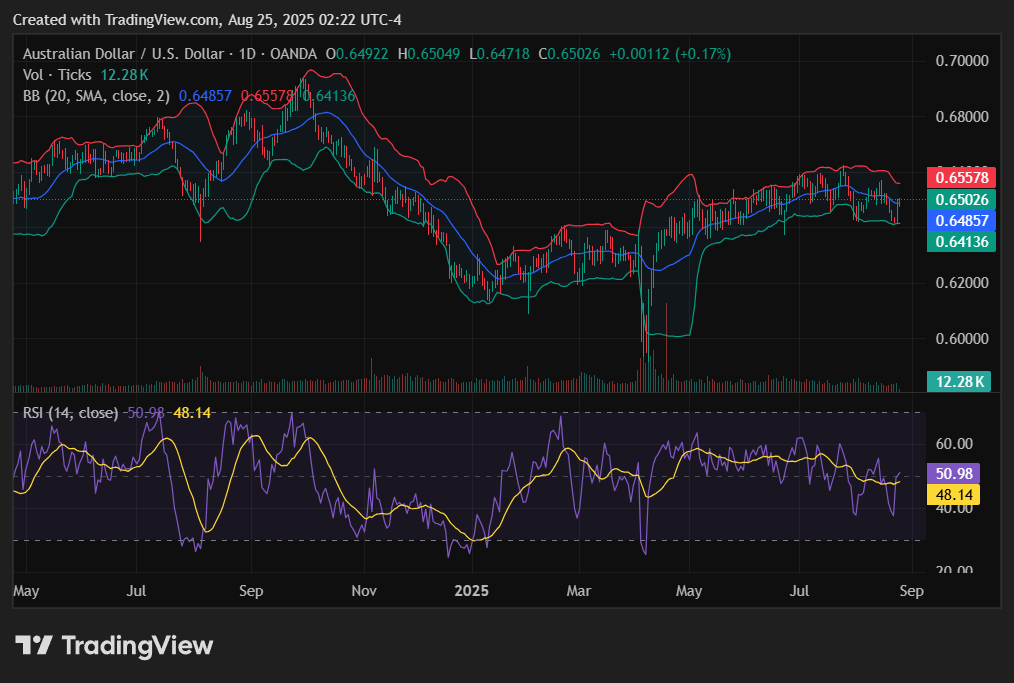Select the open value O0.64922
This screenshot has width=1014, height=683.
click(x=357, y=54)
